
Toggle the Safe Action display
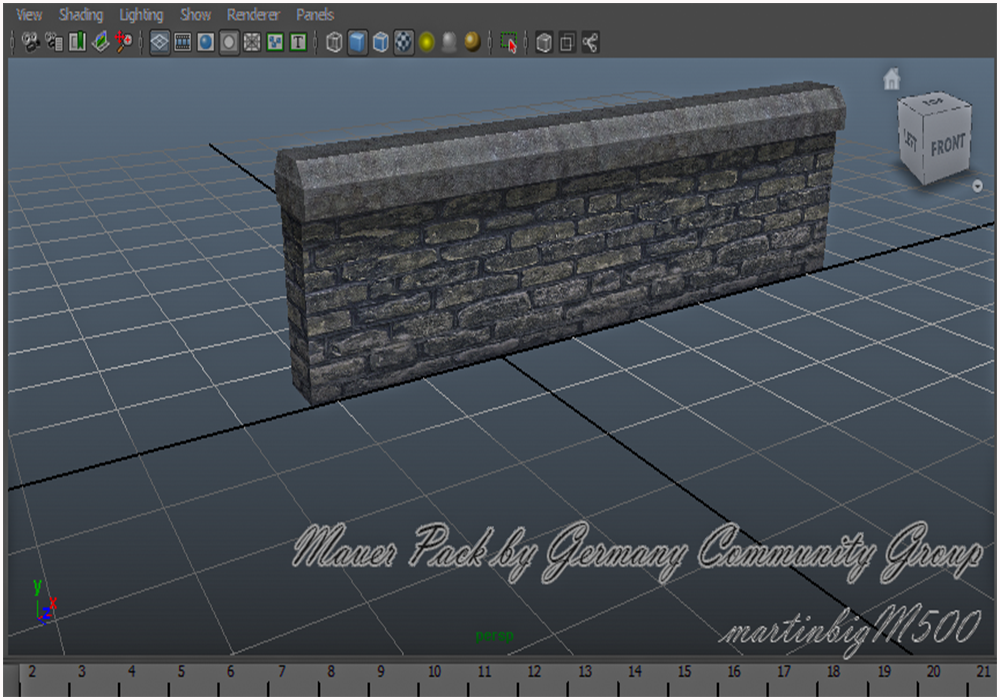[275, 43]
